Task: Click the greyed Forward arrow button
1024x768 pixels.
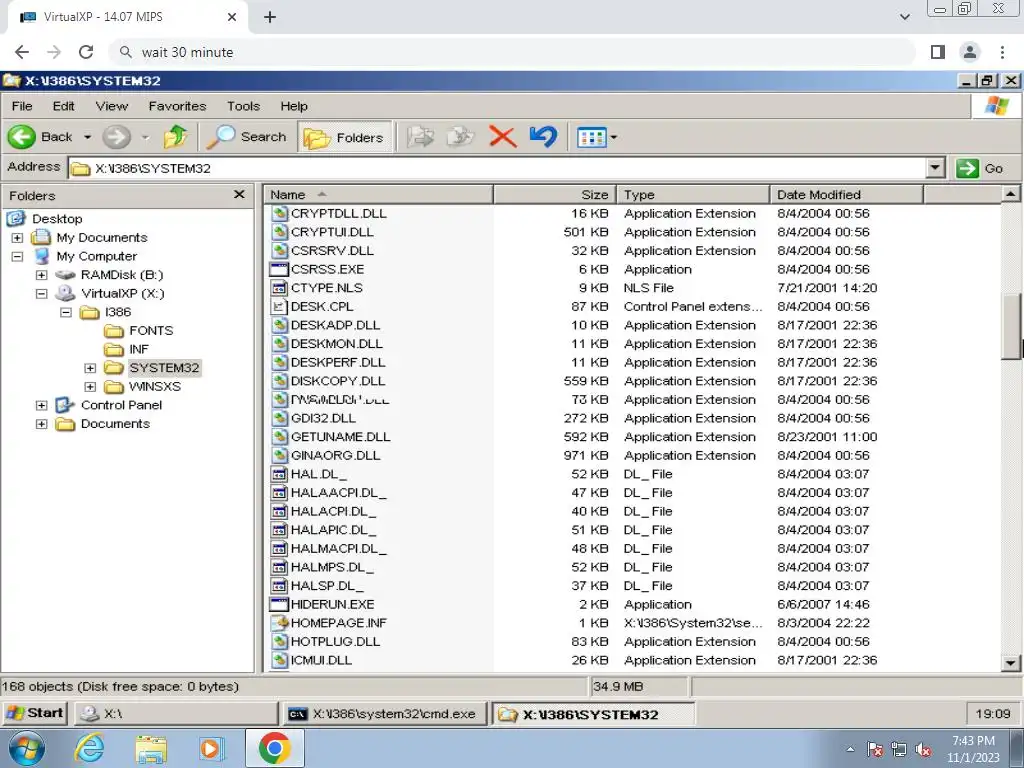Action: (117, 137)
